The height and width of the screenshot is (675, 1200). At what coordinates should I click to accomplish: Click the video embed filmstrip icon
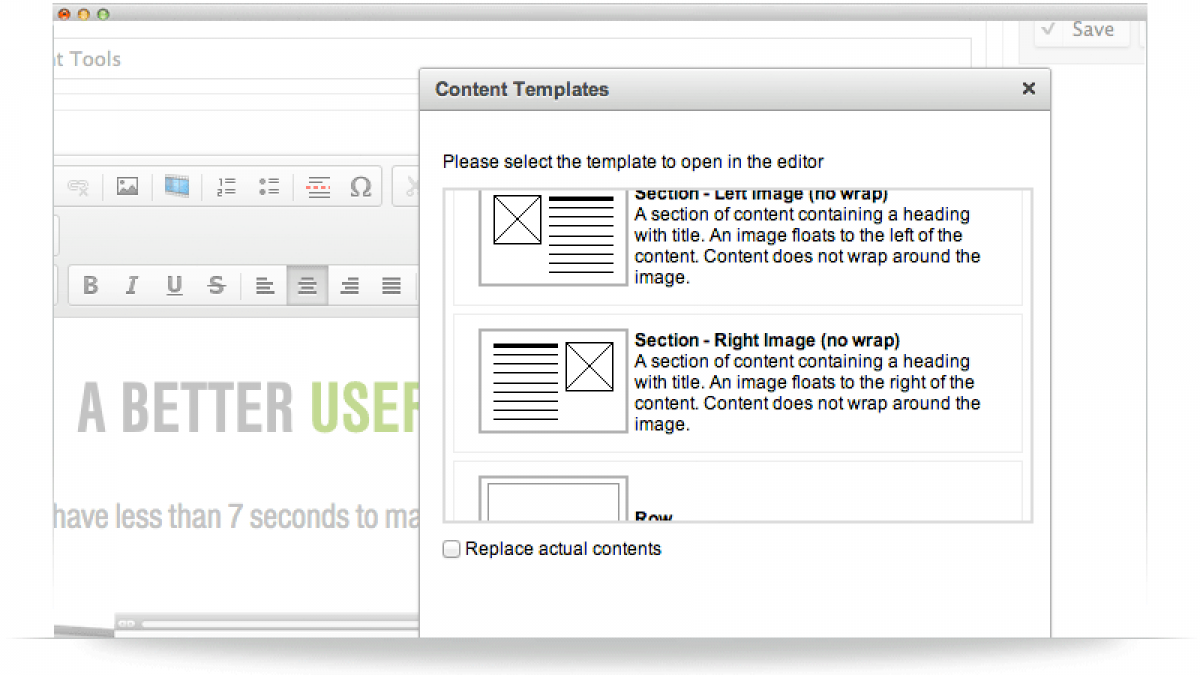177,186
